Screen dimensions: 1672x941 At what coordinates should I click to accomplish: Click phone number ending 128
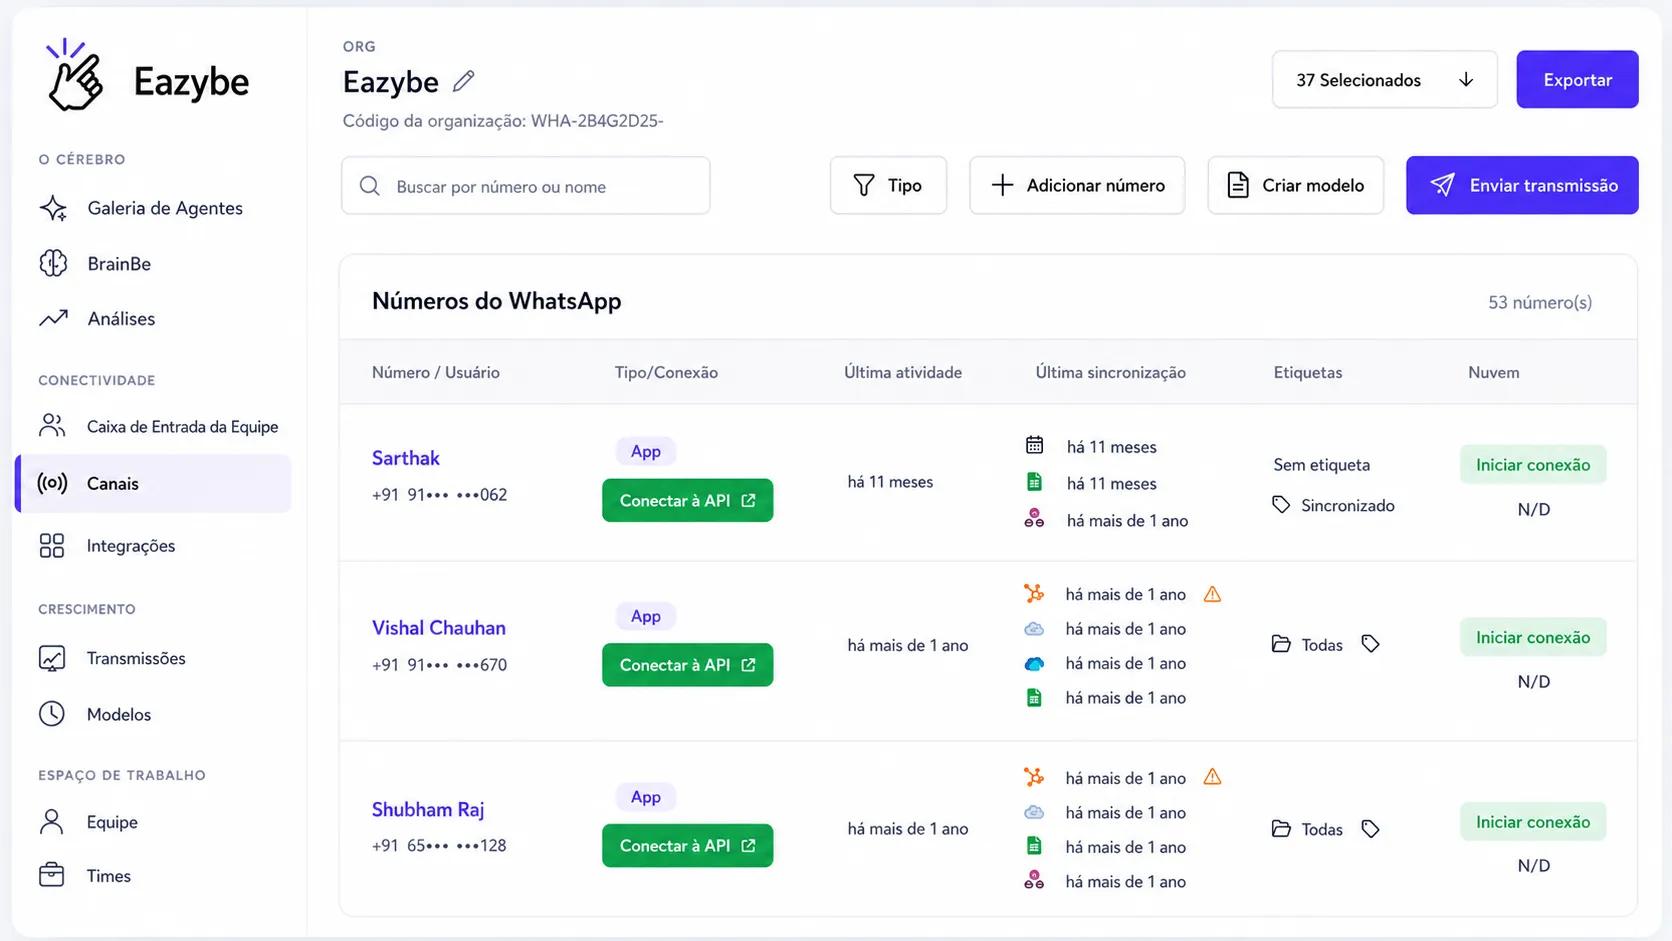(439, 846)
